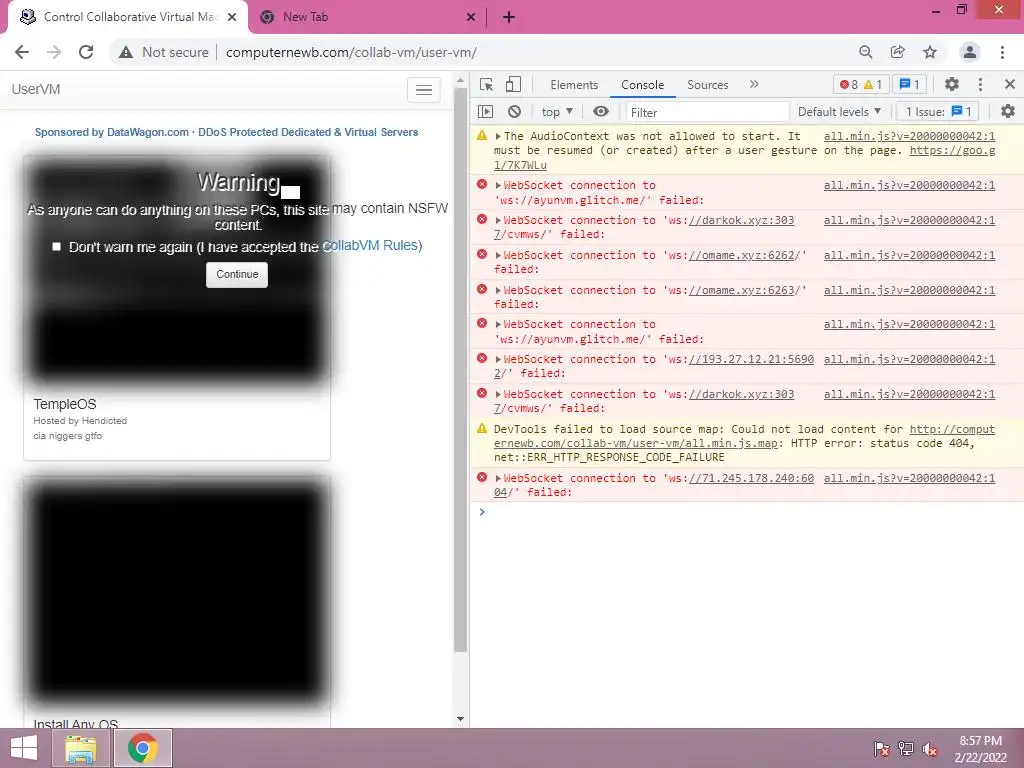Viewport: 1024px width, 768px height.
Task: Open a new tab with the plus button
Action: coord(509,18)
